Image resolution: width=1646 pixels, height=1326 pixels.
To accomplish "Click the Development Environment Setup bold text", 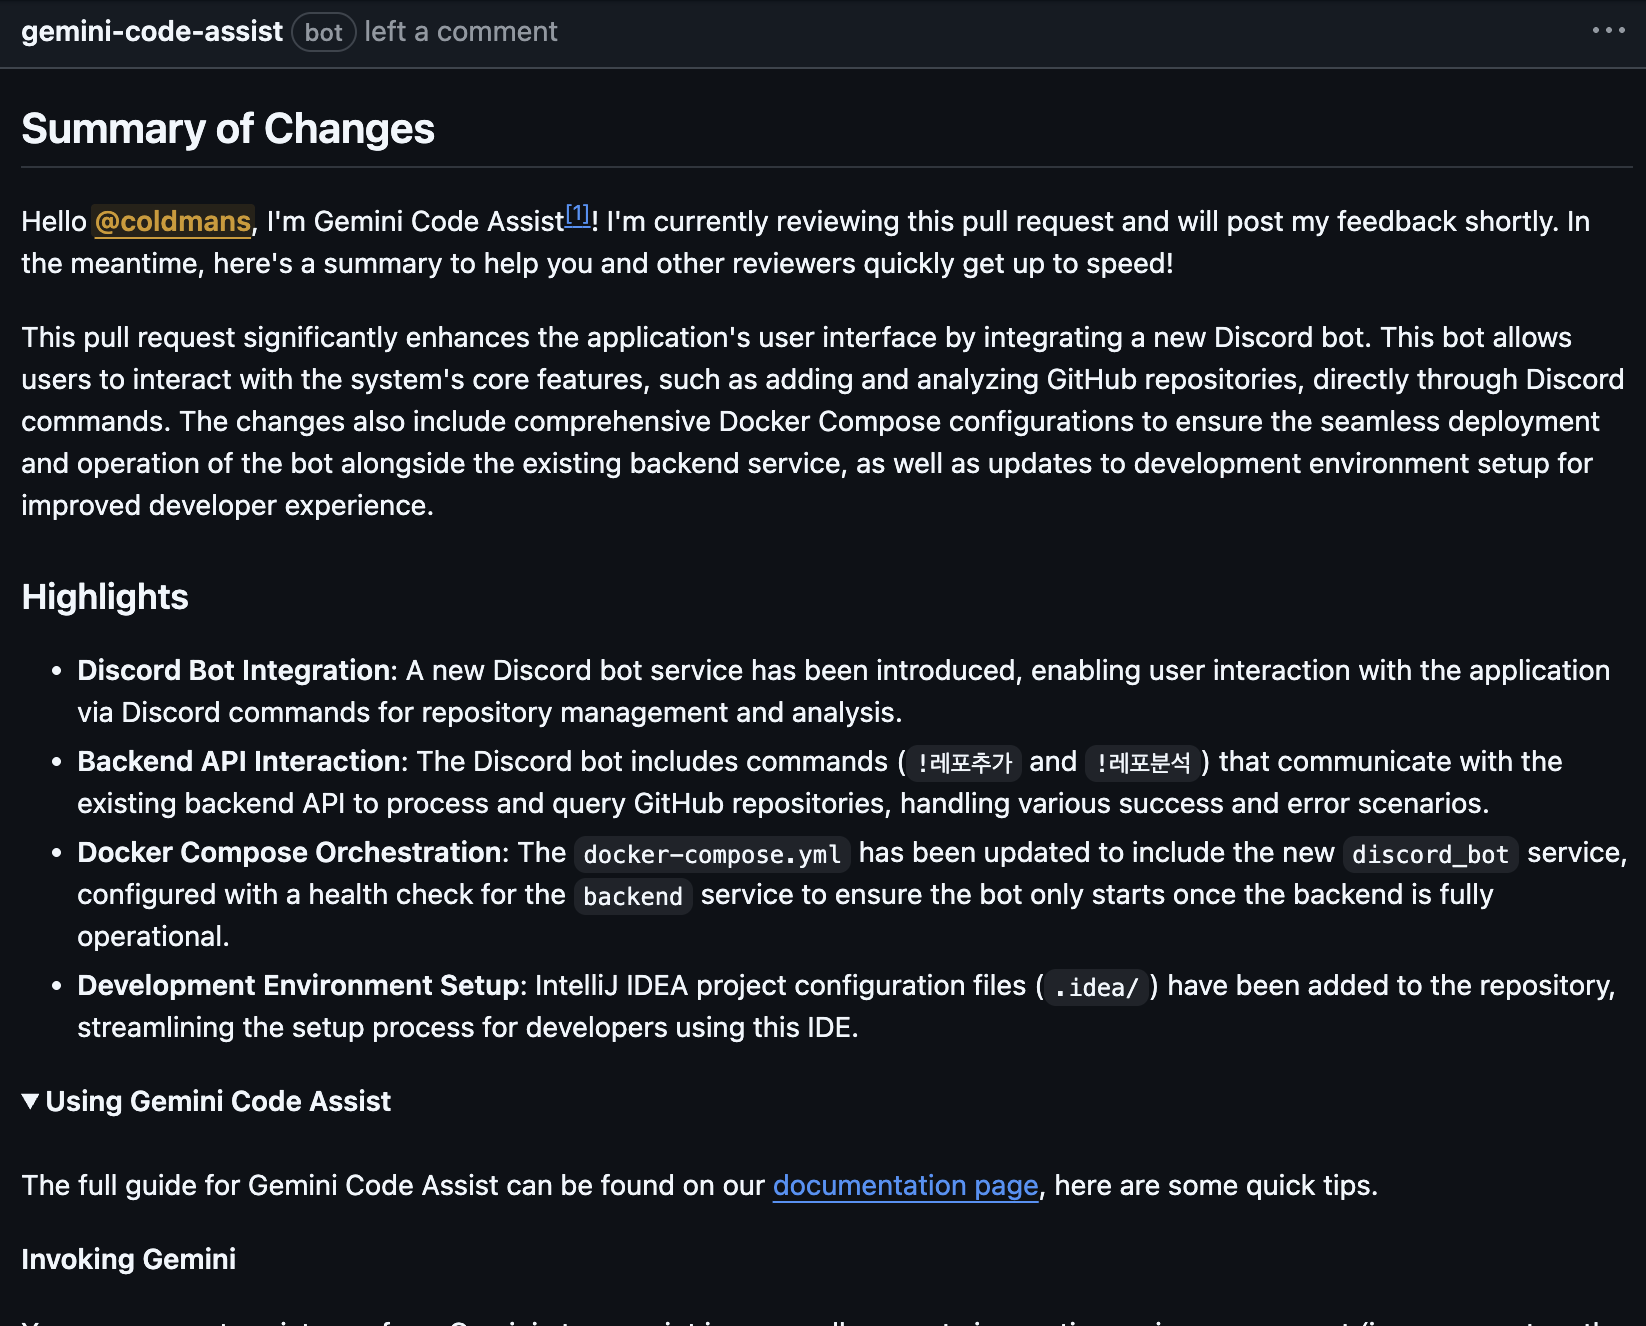I will (297, 985).
